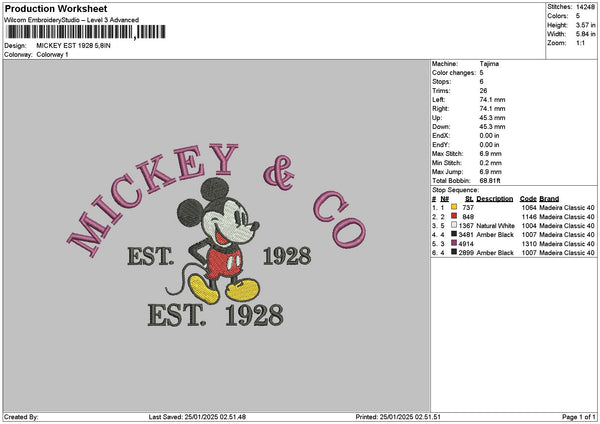The height and width of the screenshot is (424, 600).
Task: Click stitch count '4914' in stop 5
Action: point(466,244)
